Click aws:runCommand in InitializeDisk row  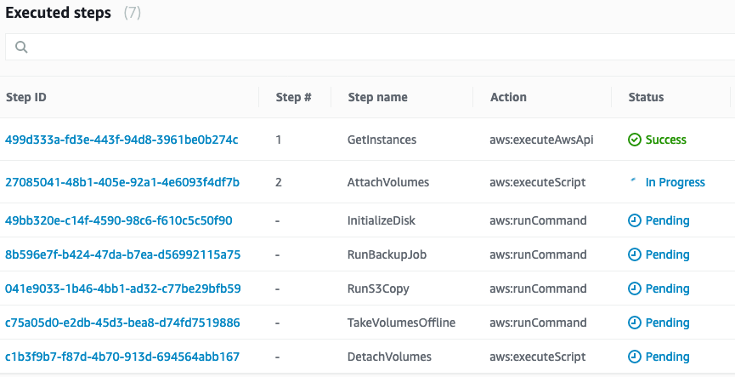pos(538,221)
